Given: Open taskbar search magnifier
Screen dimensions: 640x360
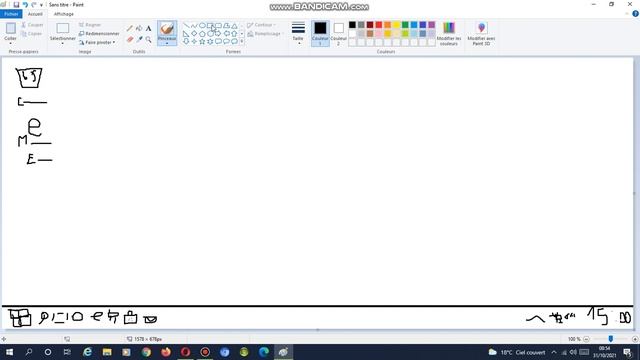Looking at the screenshot, I should 29,352.
